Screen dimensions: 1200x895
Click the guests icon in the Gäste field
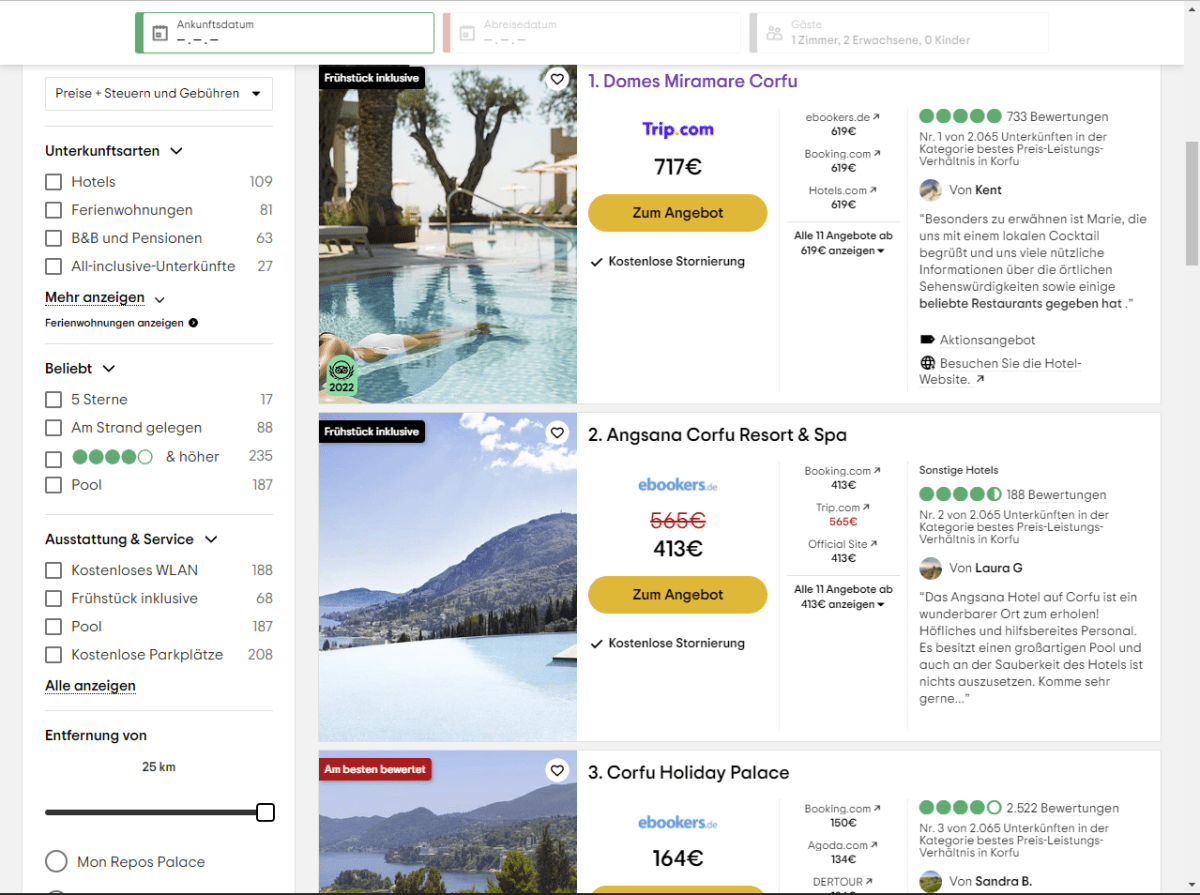click(774, 32)
